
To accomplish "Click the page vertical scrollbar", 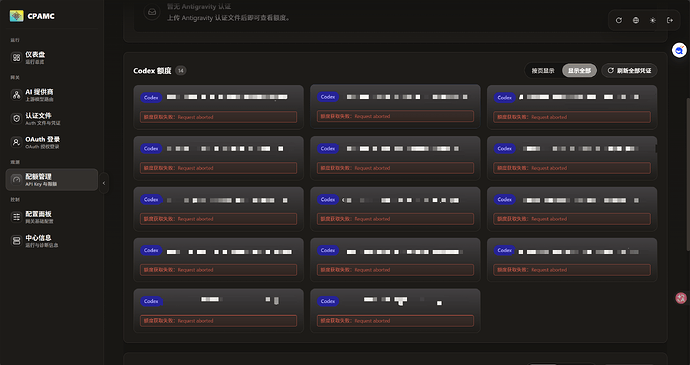I will [x=687, y=174].
